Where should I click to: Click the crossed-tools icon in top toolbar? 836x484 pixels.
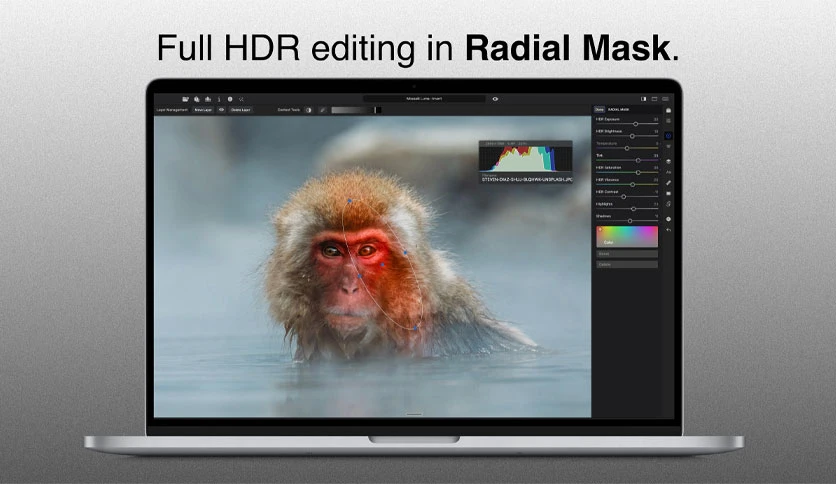[242, 99]
